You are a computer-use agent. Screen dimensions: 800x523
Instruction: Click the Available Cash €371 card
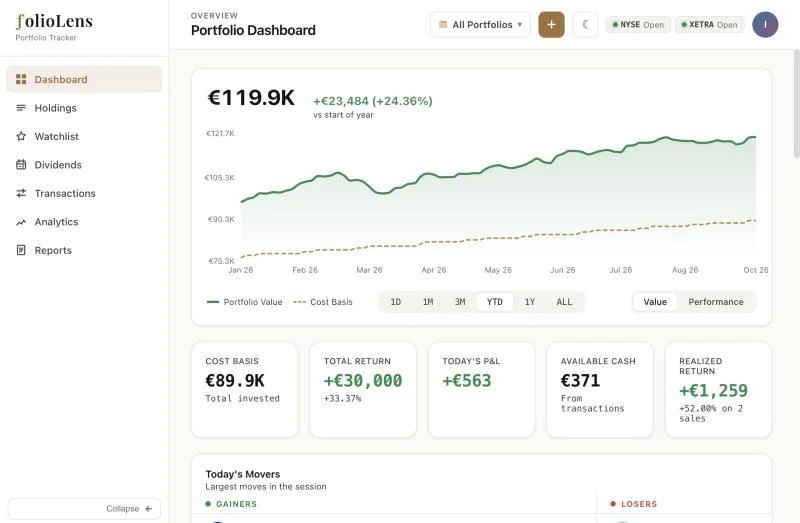click(x=599, y=389)
